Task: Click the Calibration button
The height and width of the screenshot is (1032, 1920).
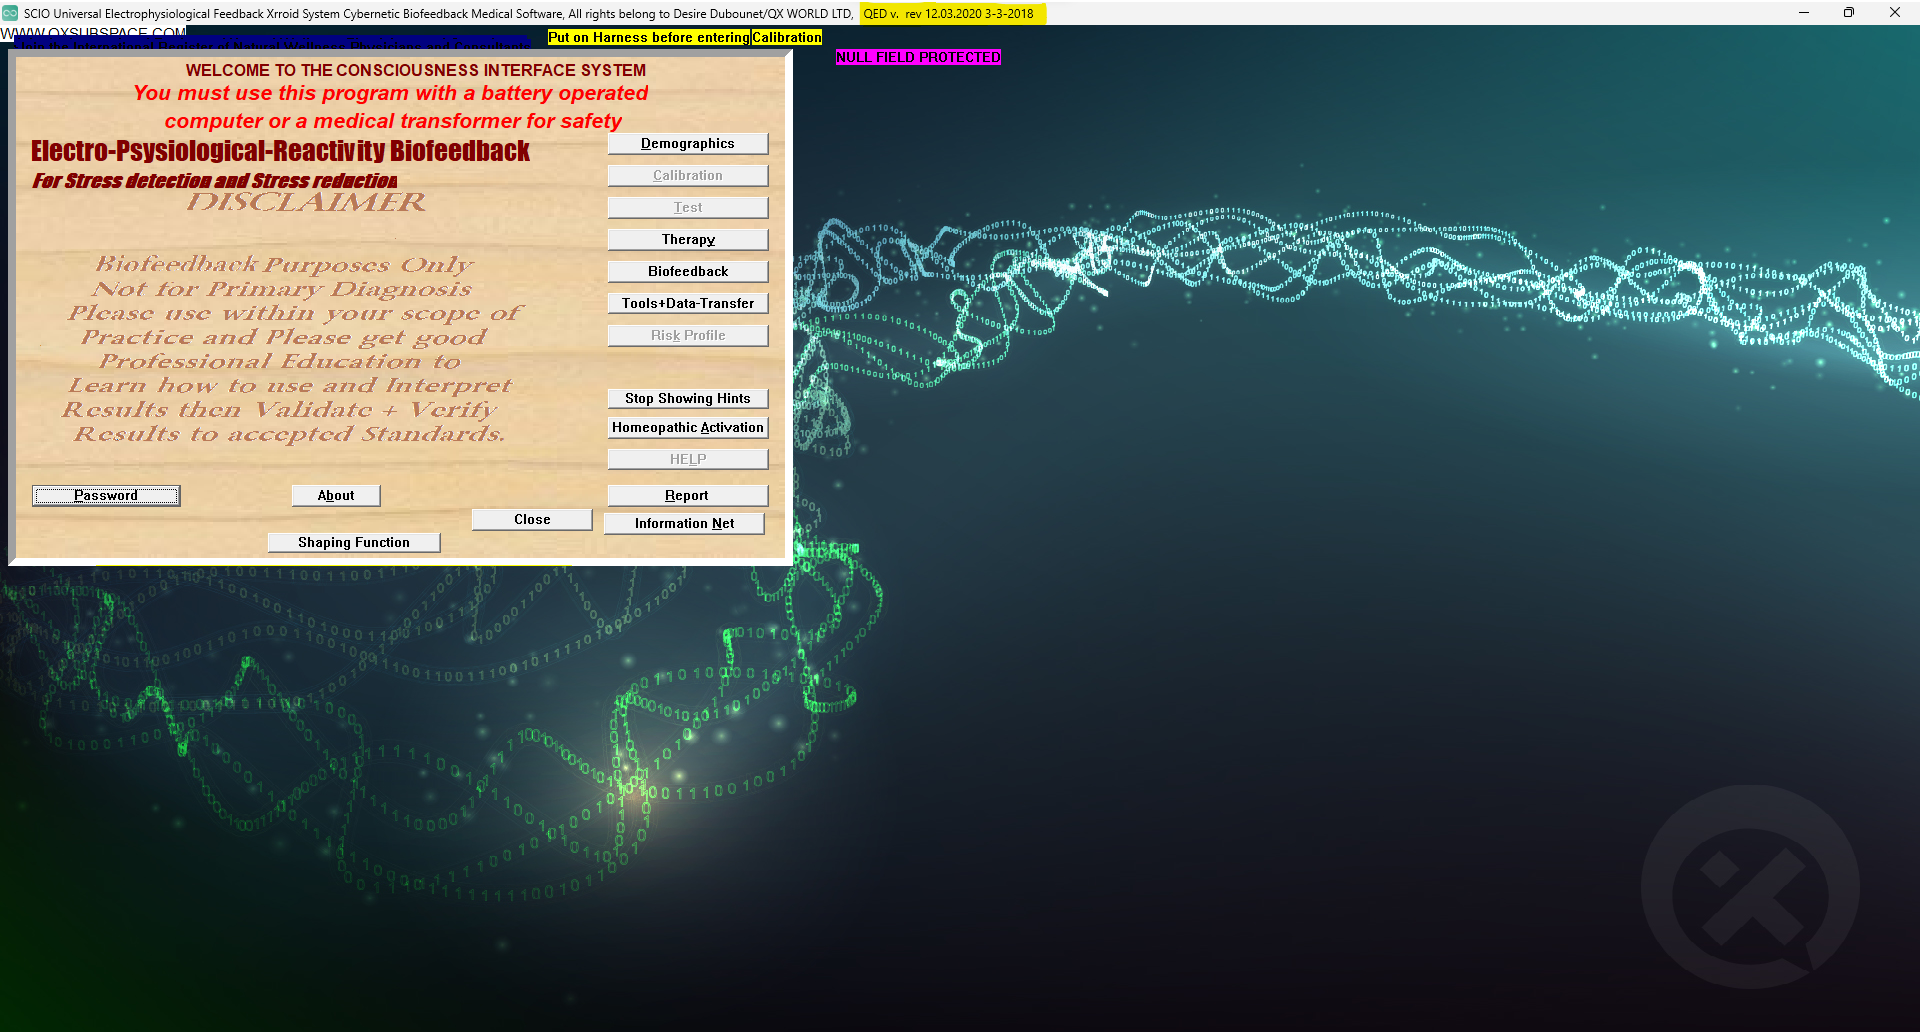Action: pos(687,176)
